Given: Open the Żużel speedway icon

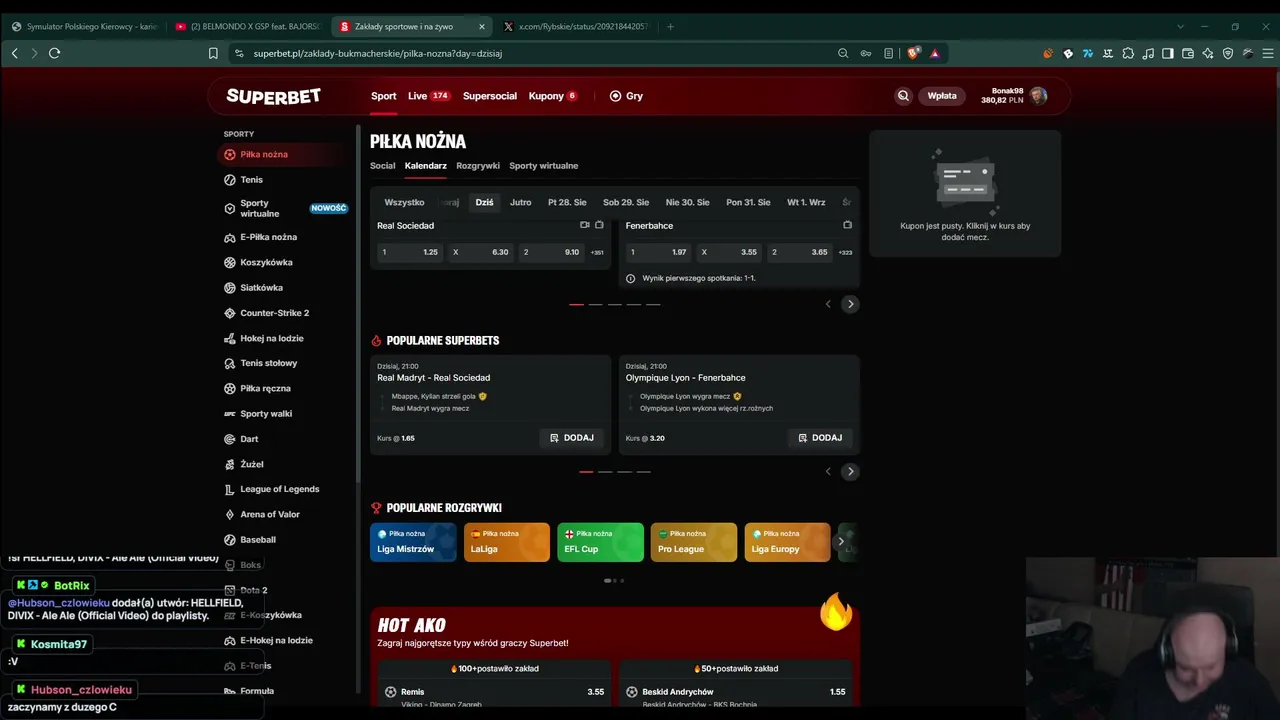Looking at the screenshot, I should 230,464.
